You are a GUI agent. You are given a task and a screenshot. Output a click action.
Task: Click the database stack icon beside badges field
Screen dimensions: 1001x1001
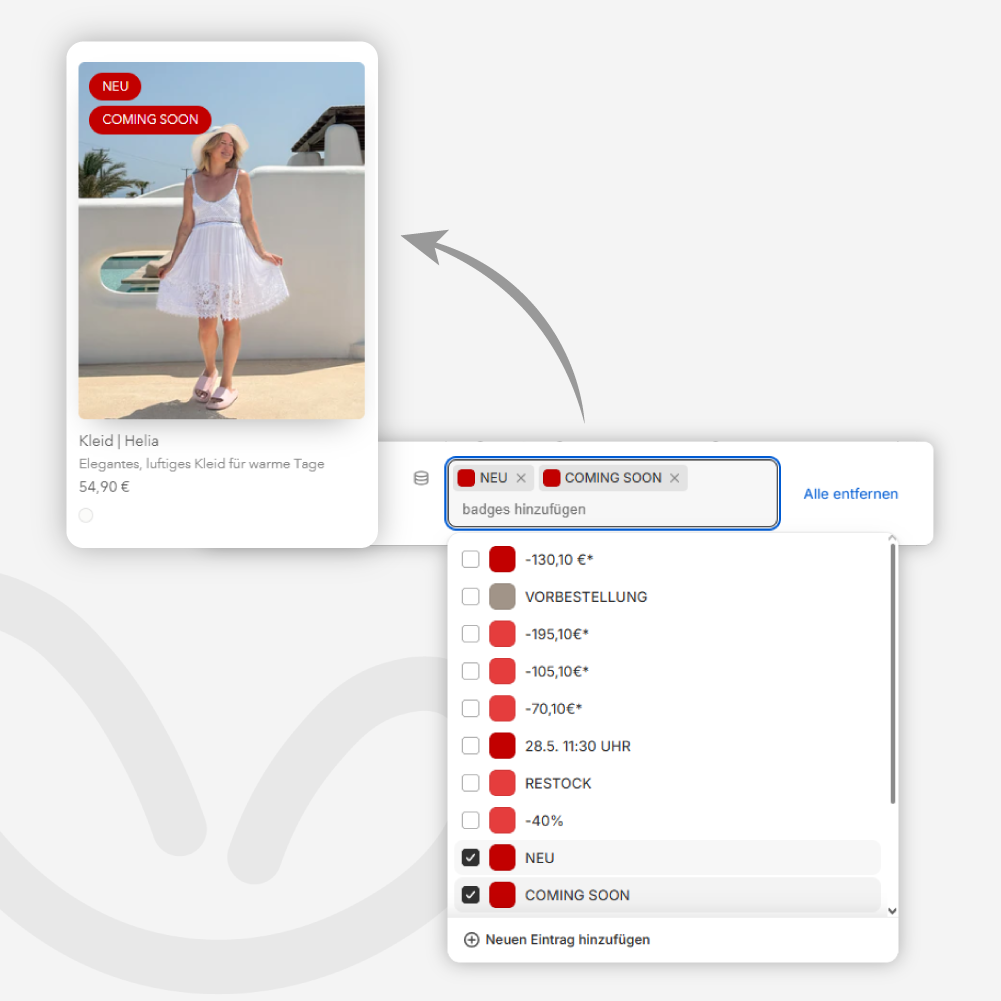pyautogui.click(x=421, y=478)
